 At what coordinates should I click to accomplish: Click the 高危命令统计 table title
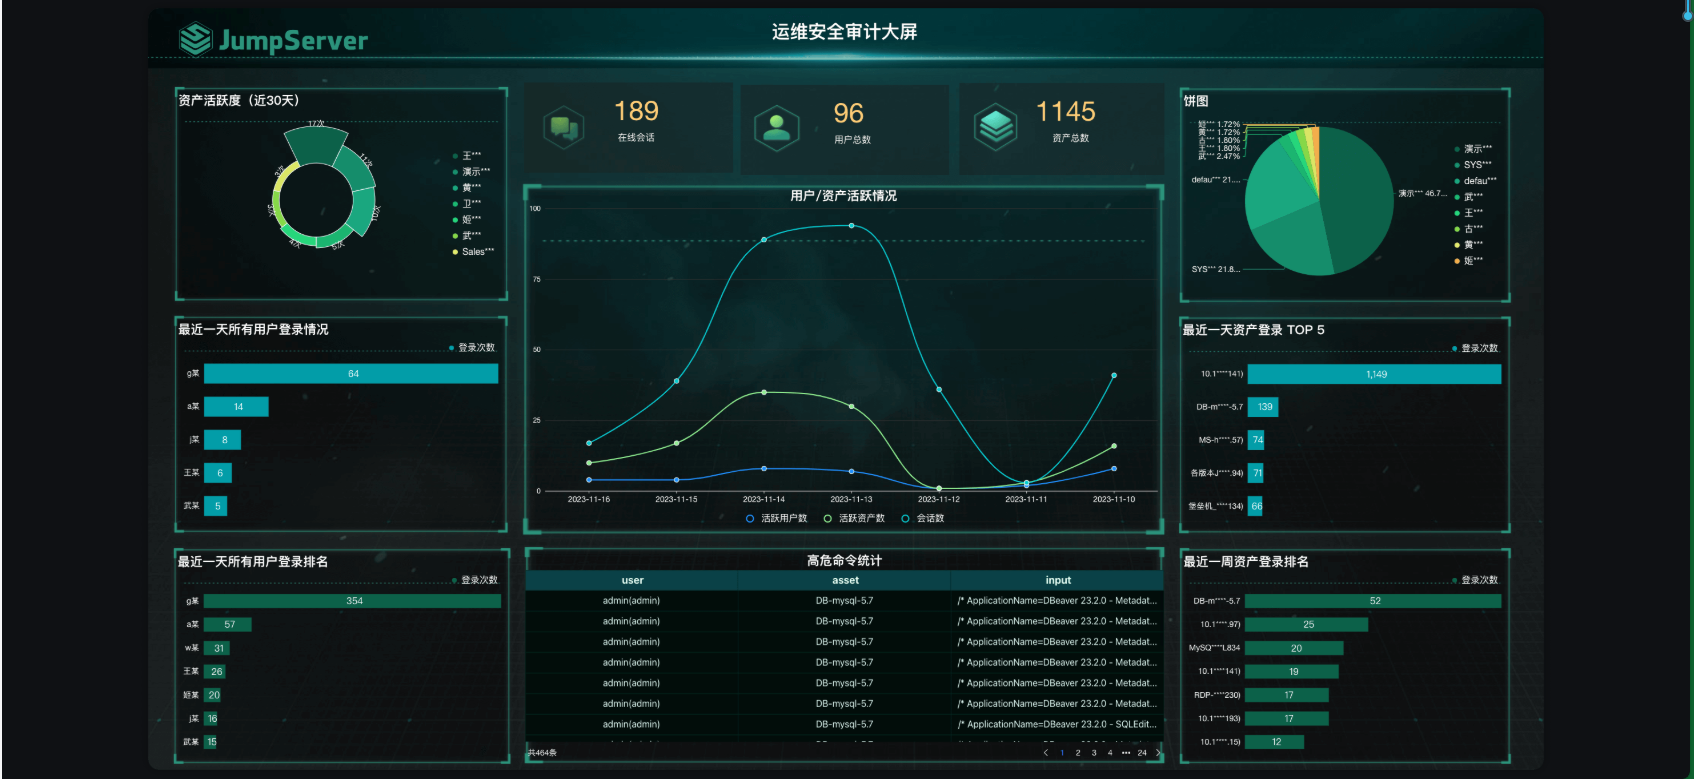[x=844, y=561]
